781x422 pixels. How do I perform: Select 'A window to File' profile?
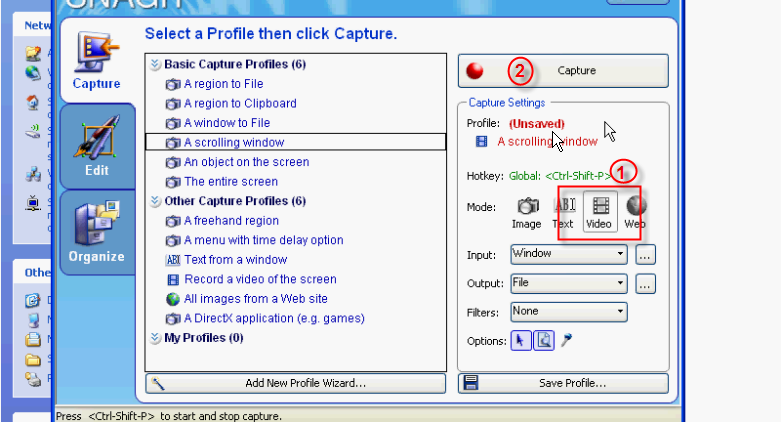tap(227, 123)
